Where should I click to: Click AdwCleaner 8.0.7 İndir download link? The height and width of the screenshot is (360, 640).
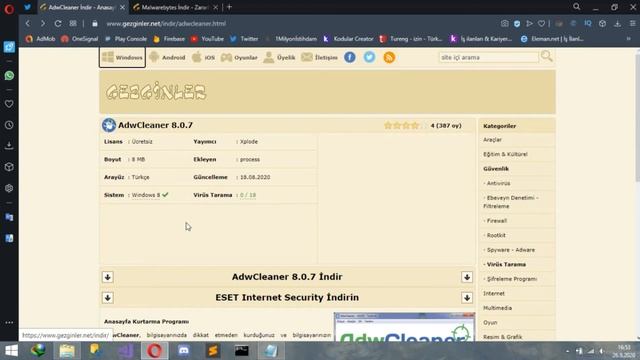click(x=287, y=277)
